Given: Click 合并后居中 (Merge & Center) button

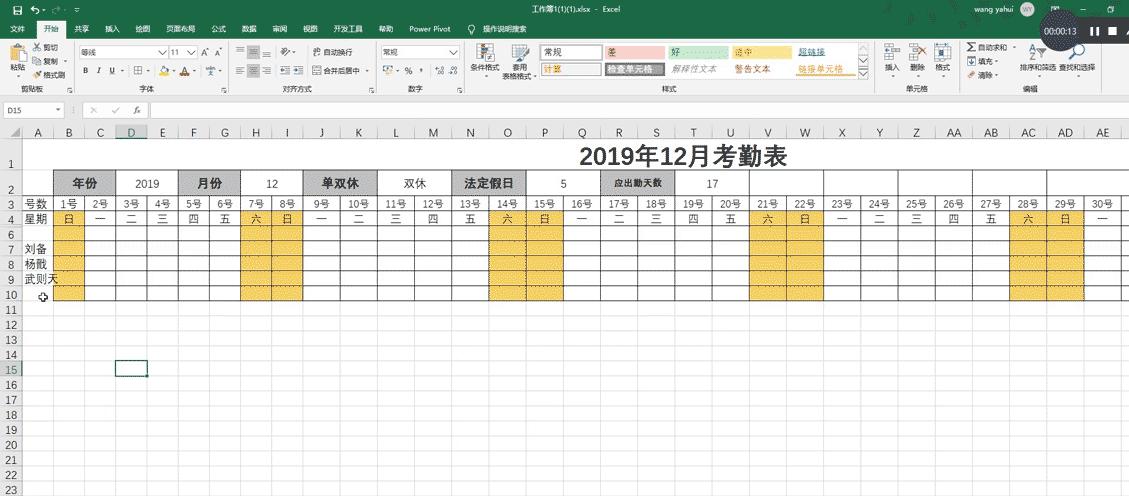Looking at the screenshot, I should [x=336, y=71].
